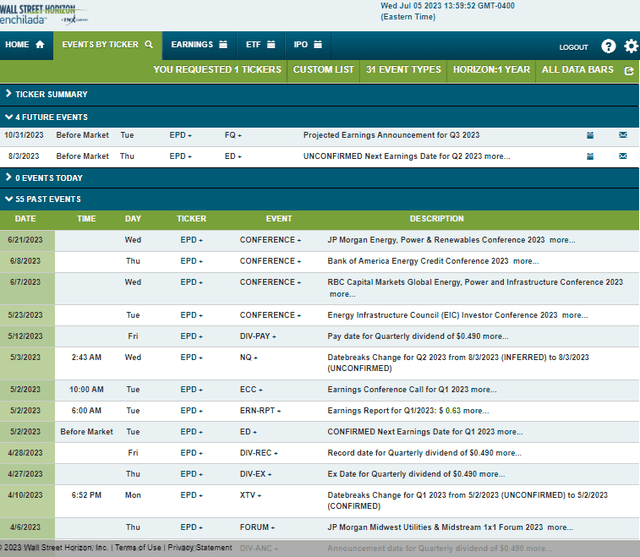Open the Earnings calendar tab
Image resolution: width=640 pixels, height=557 pixels.
tap(199, 44)
